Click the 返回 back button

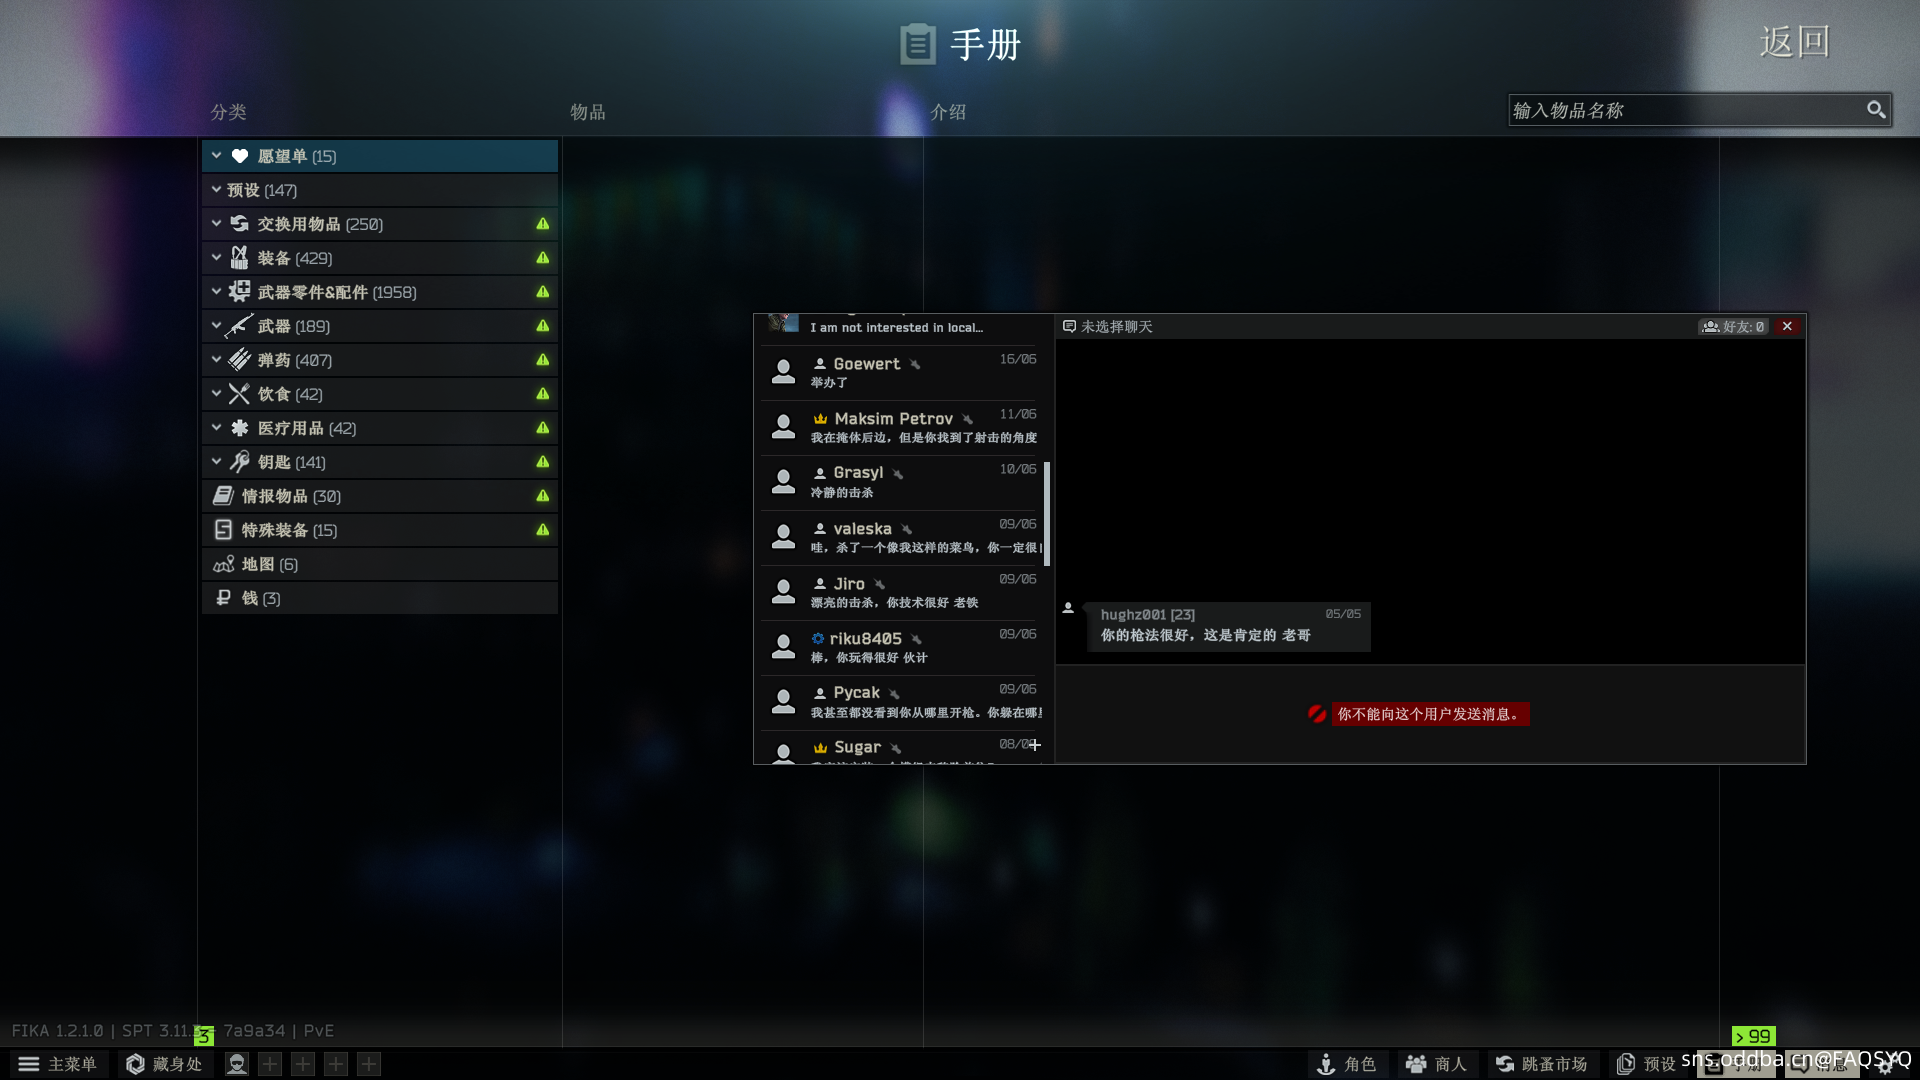point(1795,42)
